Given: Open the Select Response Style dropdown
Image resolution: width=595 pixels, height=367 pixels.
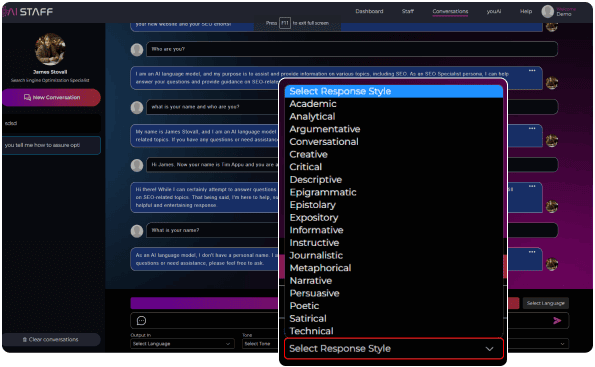Looking at the screenshot, I should point(394,348).
